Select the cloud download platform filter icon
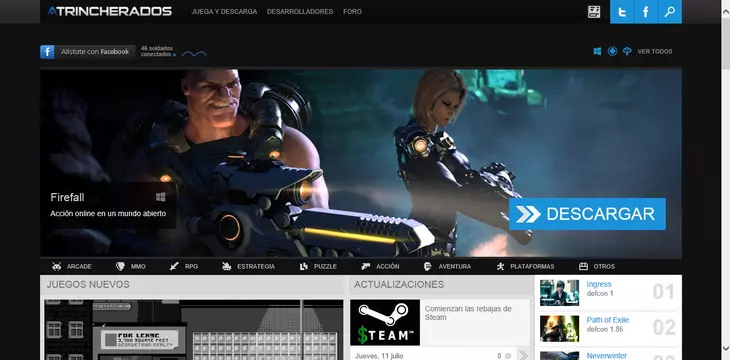730x360 pixels. click(627, 51)
